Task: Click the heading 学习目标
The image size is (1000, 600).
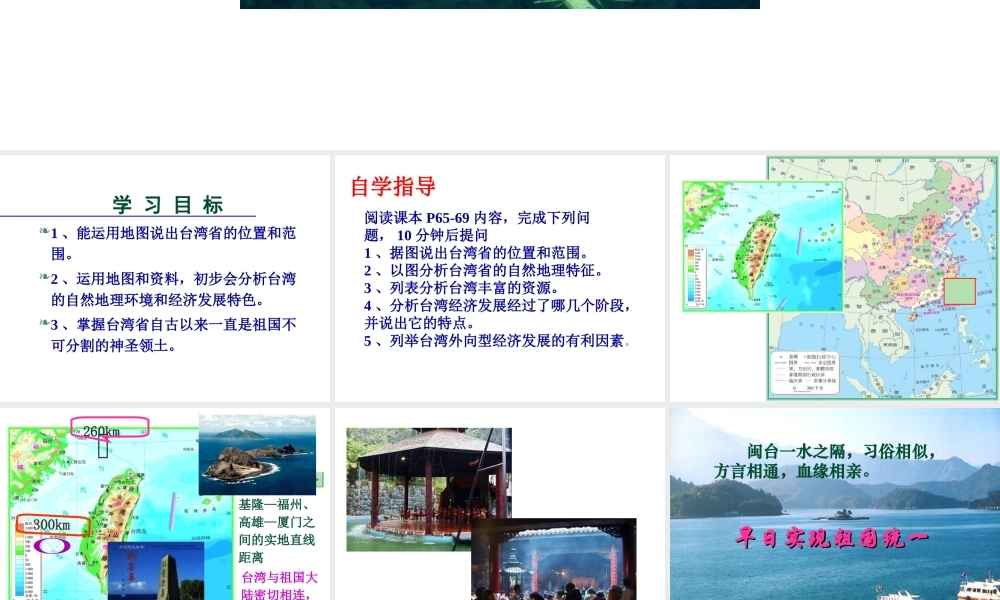Action: pyautogui.click(x=168, y=205)
